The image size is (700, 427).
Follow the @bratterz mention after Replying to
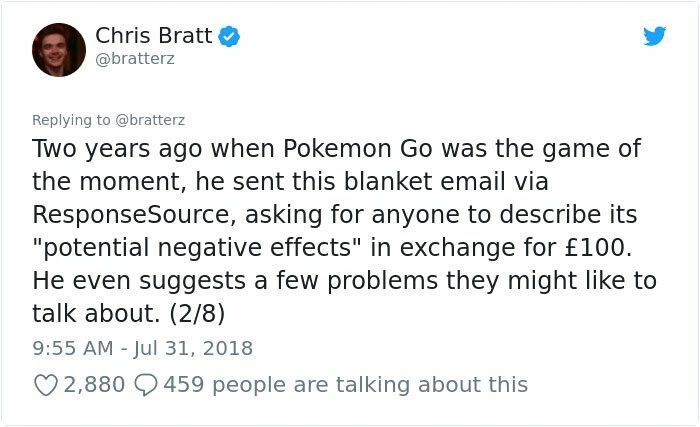pos(150,120)
